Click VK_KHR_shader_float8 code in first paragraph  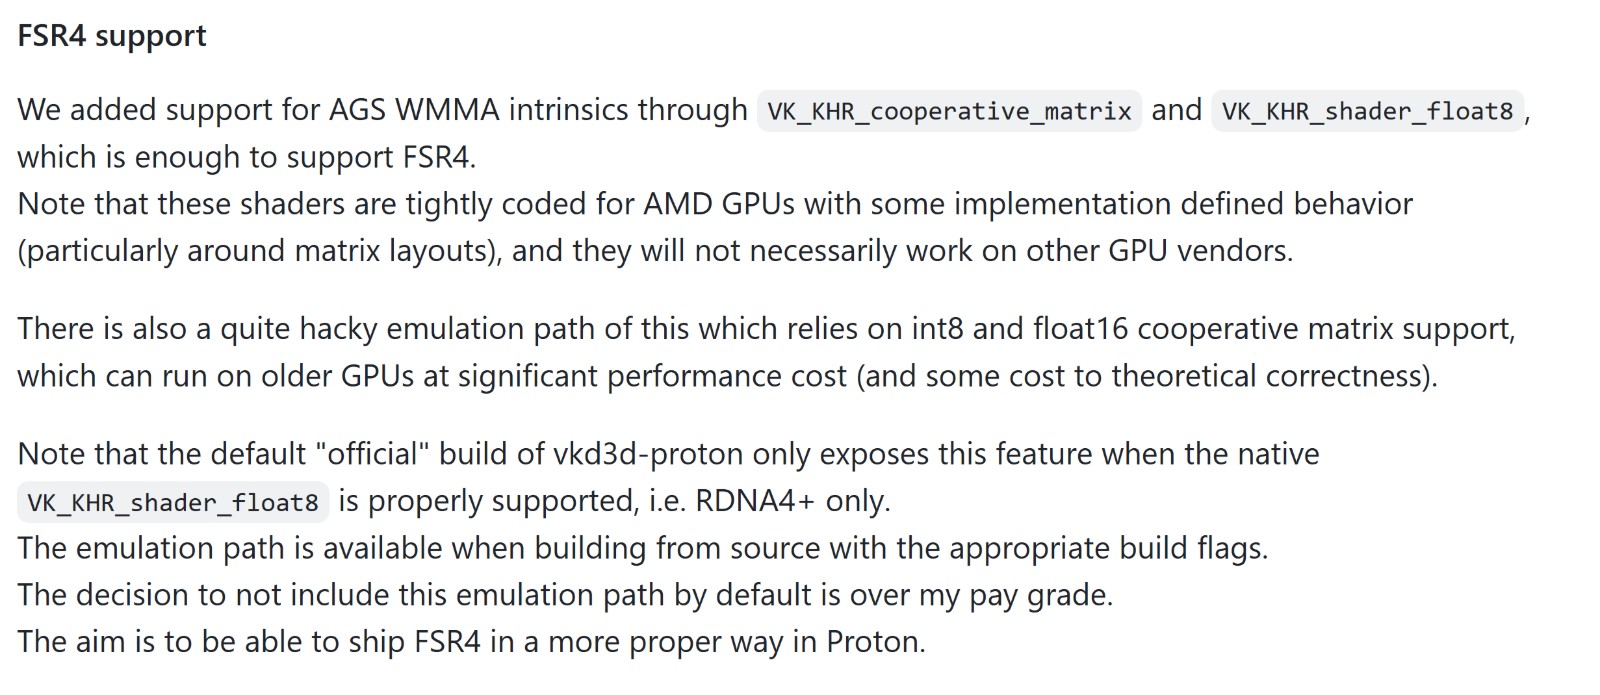pyautogui.click(x=1367, y=110)
